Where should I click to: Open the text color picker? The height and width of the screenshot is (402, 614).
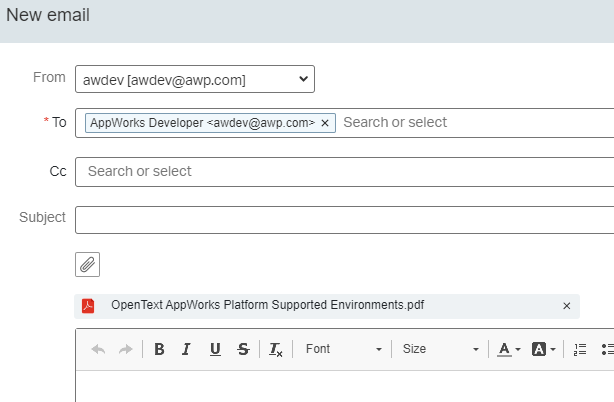(x=509, y=349)
